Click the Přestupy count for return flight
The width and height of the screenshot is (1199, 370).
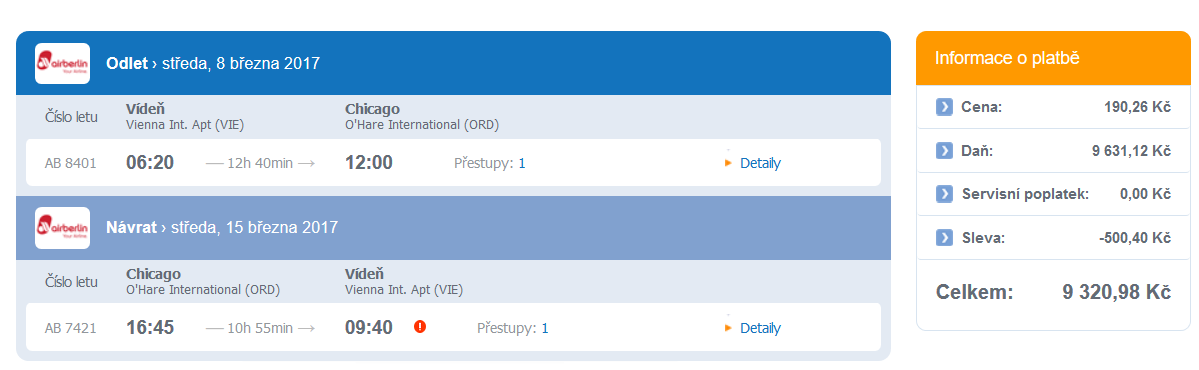pyautogui.click(x=545, y=328)
